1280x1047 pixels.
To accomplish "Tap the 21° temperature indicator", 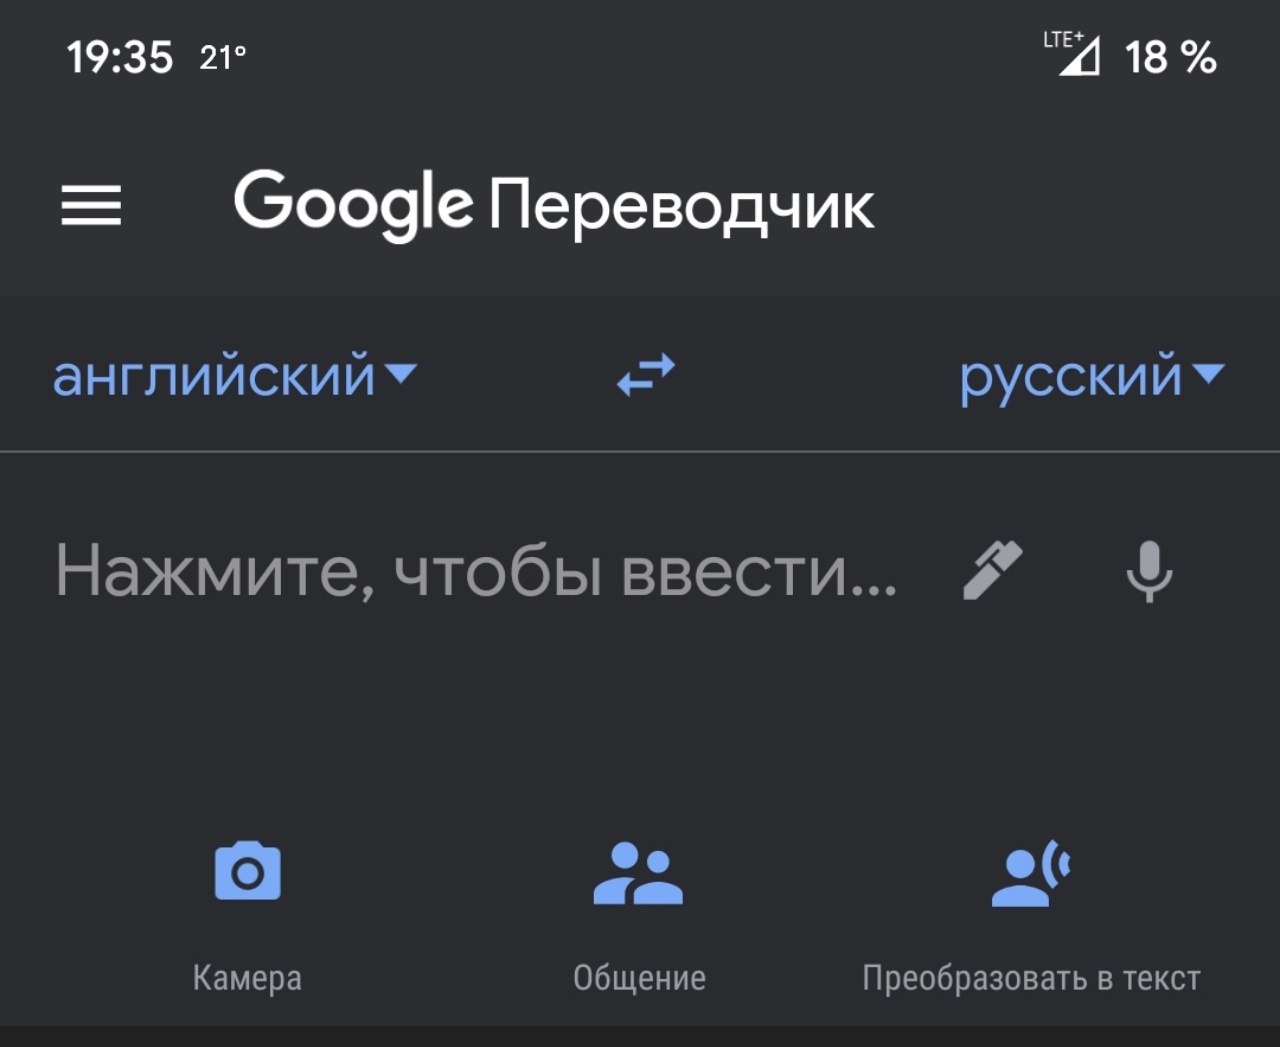I will 222,57.
